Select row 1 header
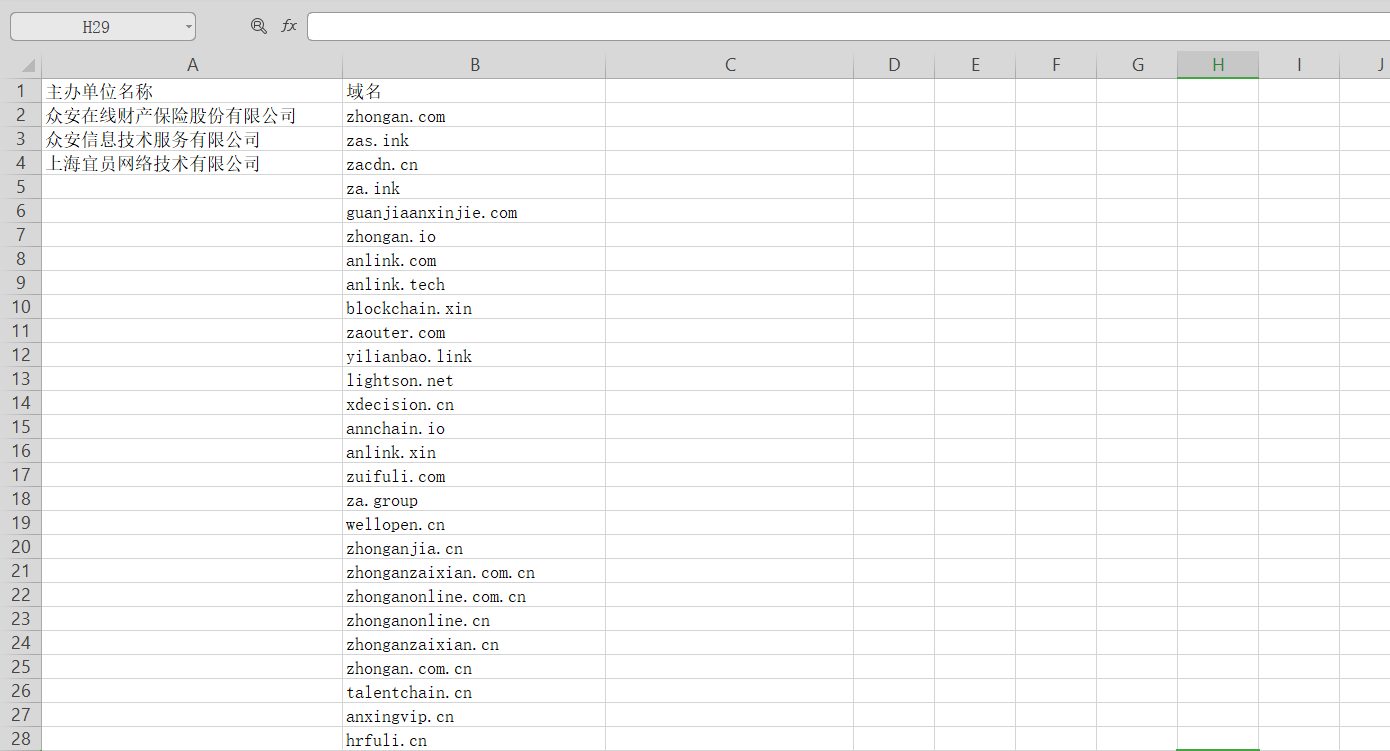1390x751 pixels. coord(21,91)
